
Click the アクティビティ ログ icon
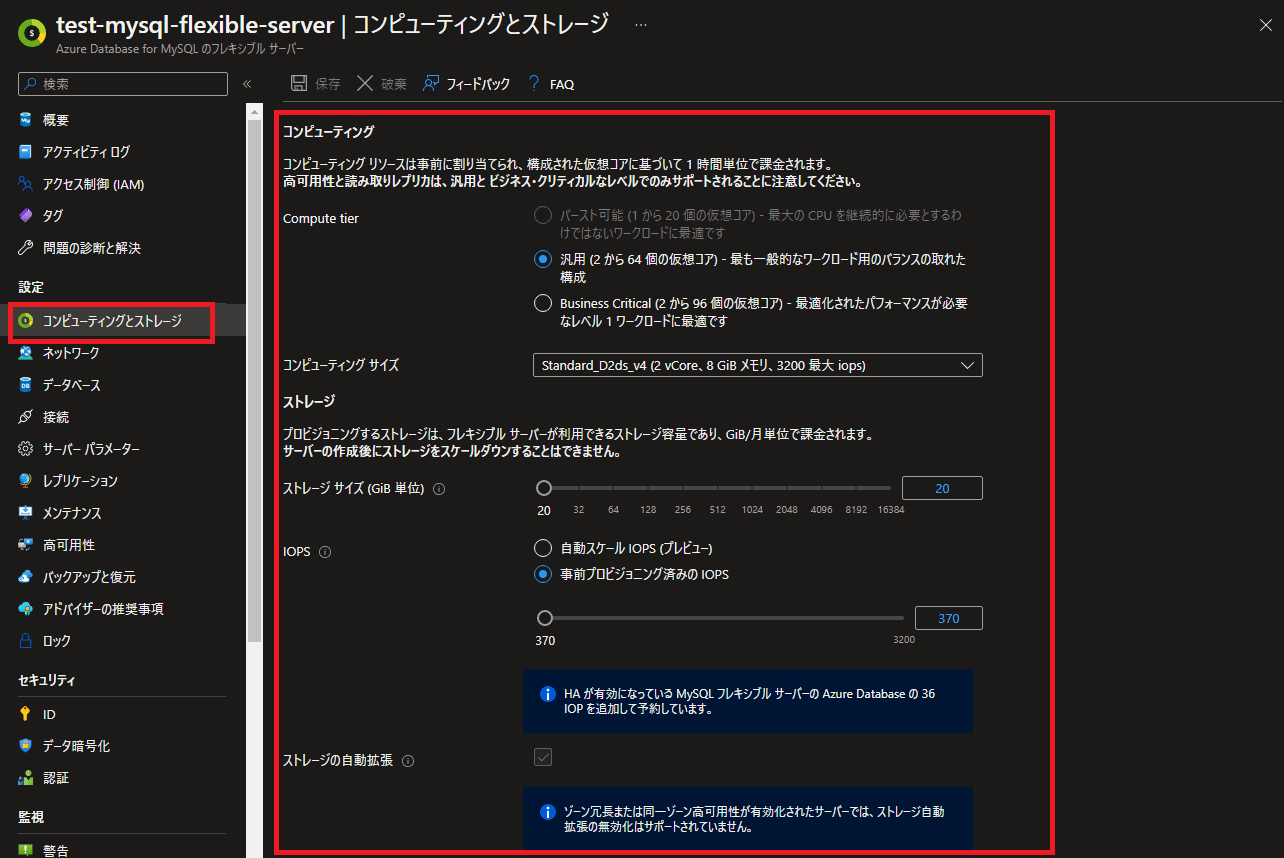pos(26,152)
